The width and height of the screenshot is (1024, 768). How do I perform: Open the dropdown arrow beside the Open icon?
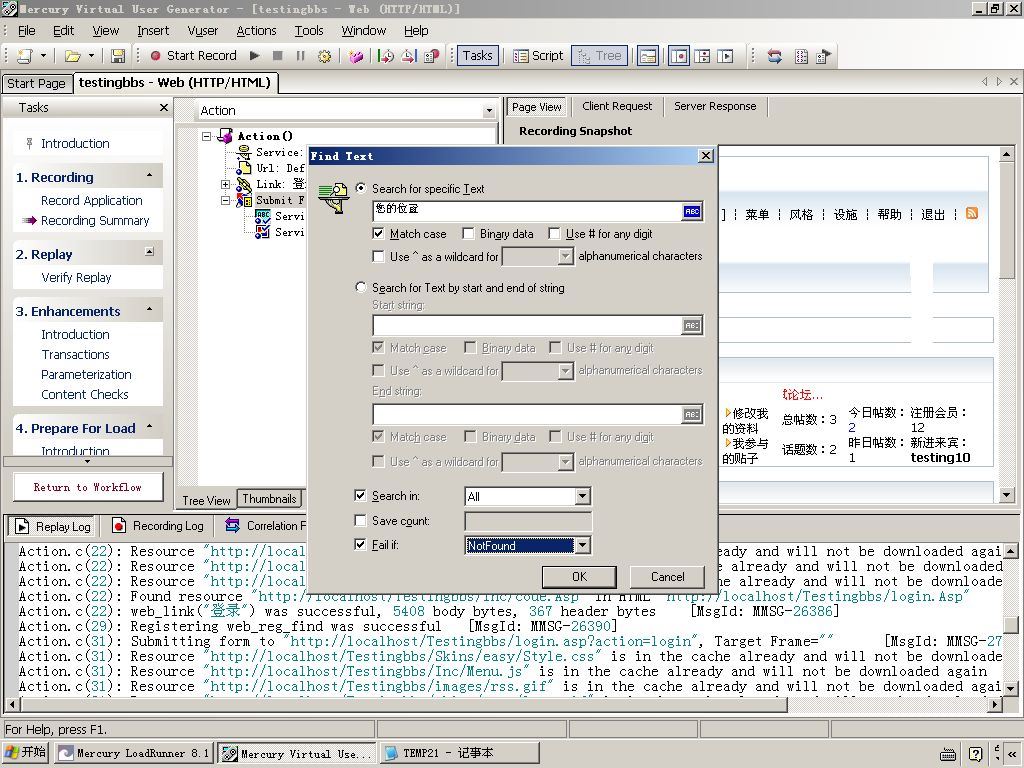91,56
